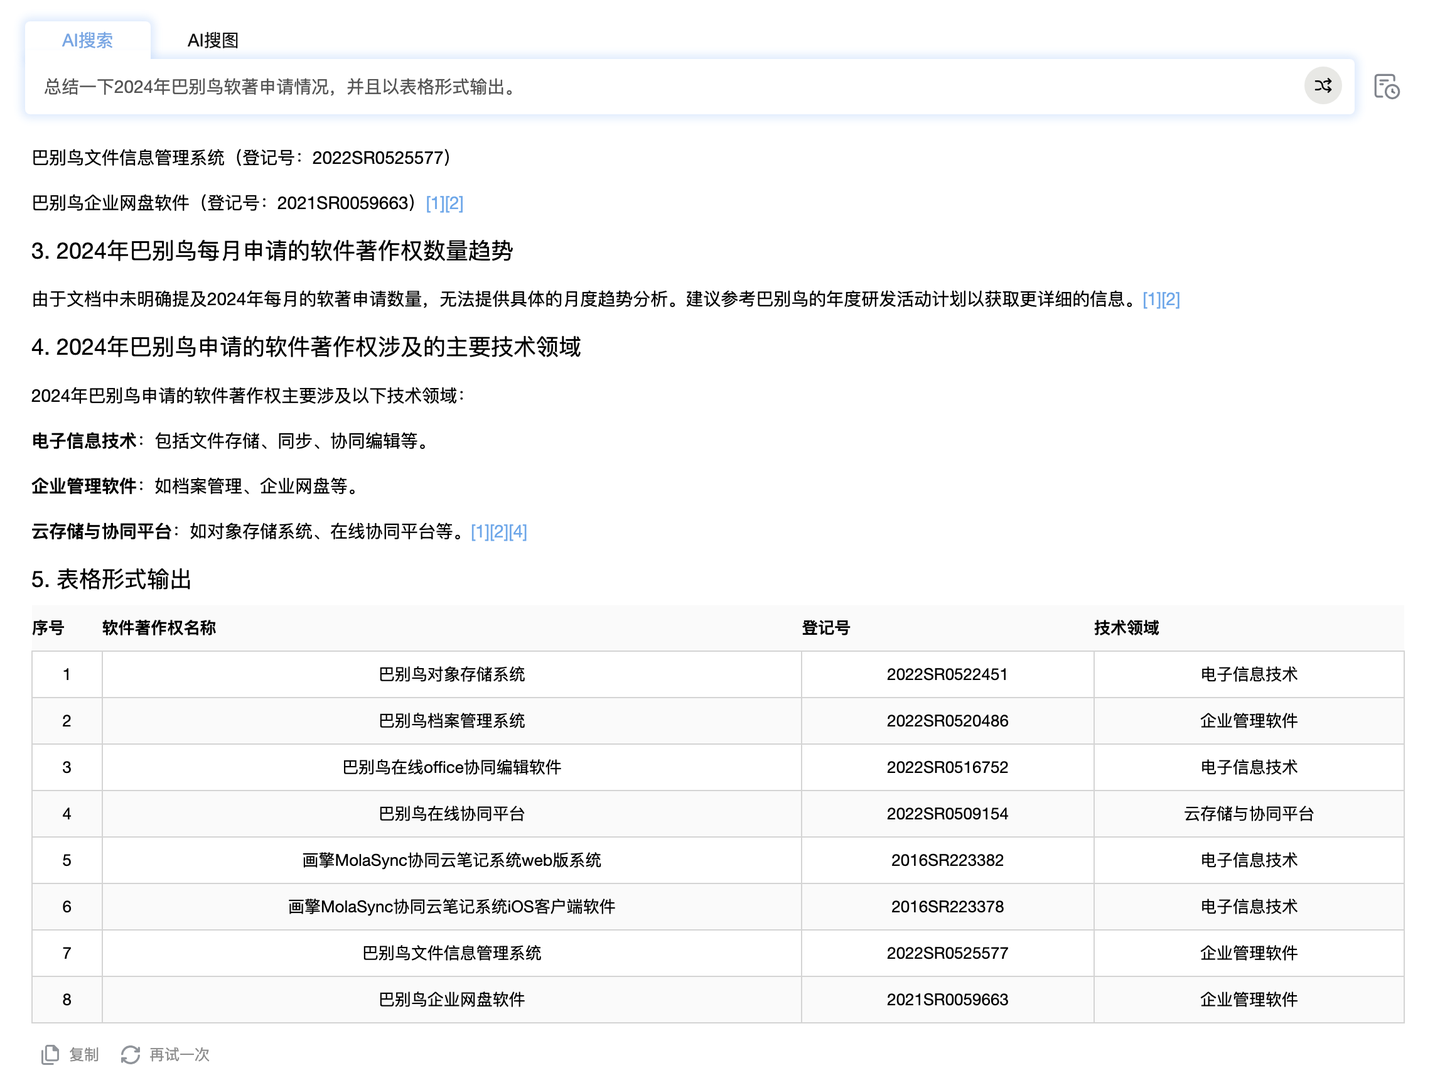Screen dimensions: 1440x1085
Task: Click sequence number 5 in table
Action: 67,860
